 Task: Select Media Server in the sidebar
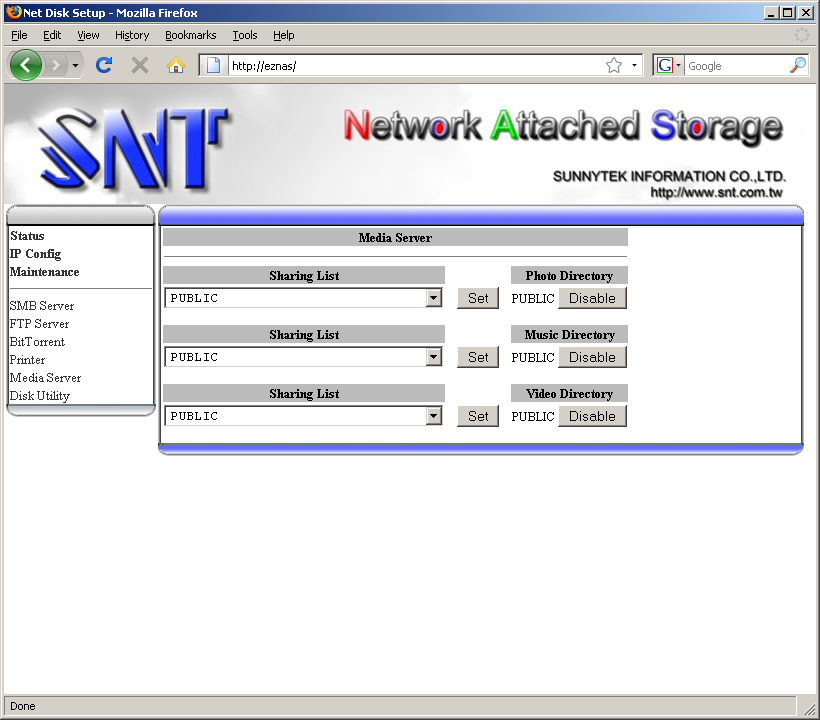pyautogui.click(x=45, y=378)
